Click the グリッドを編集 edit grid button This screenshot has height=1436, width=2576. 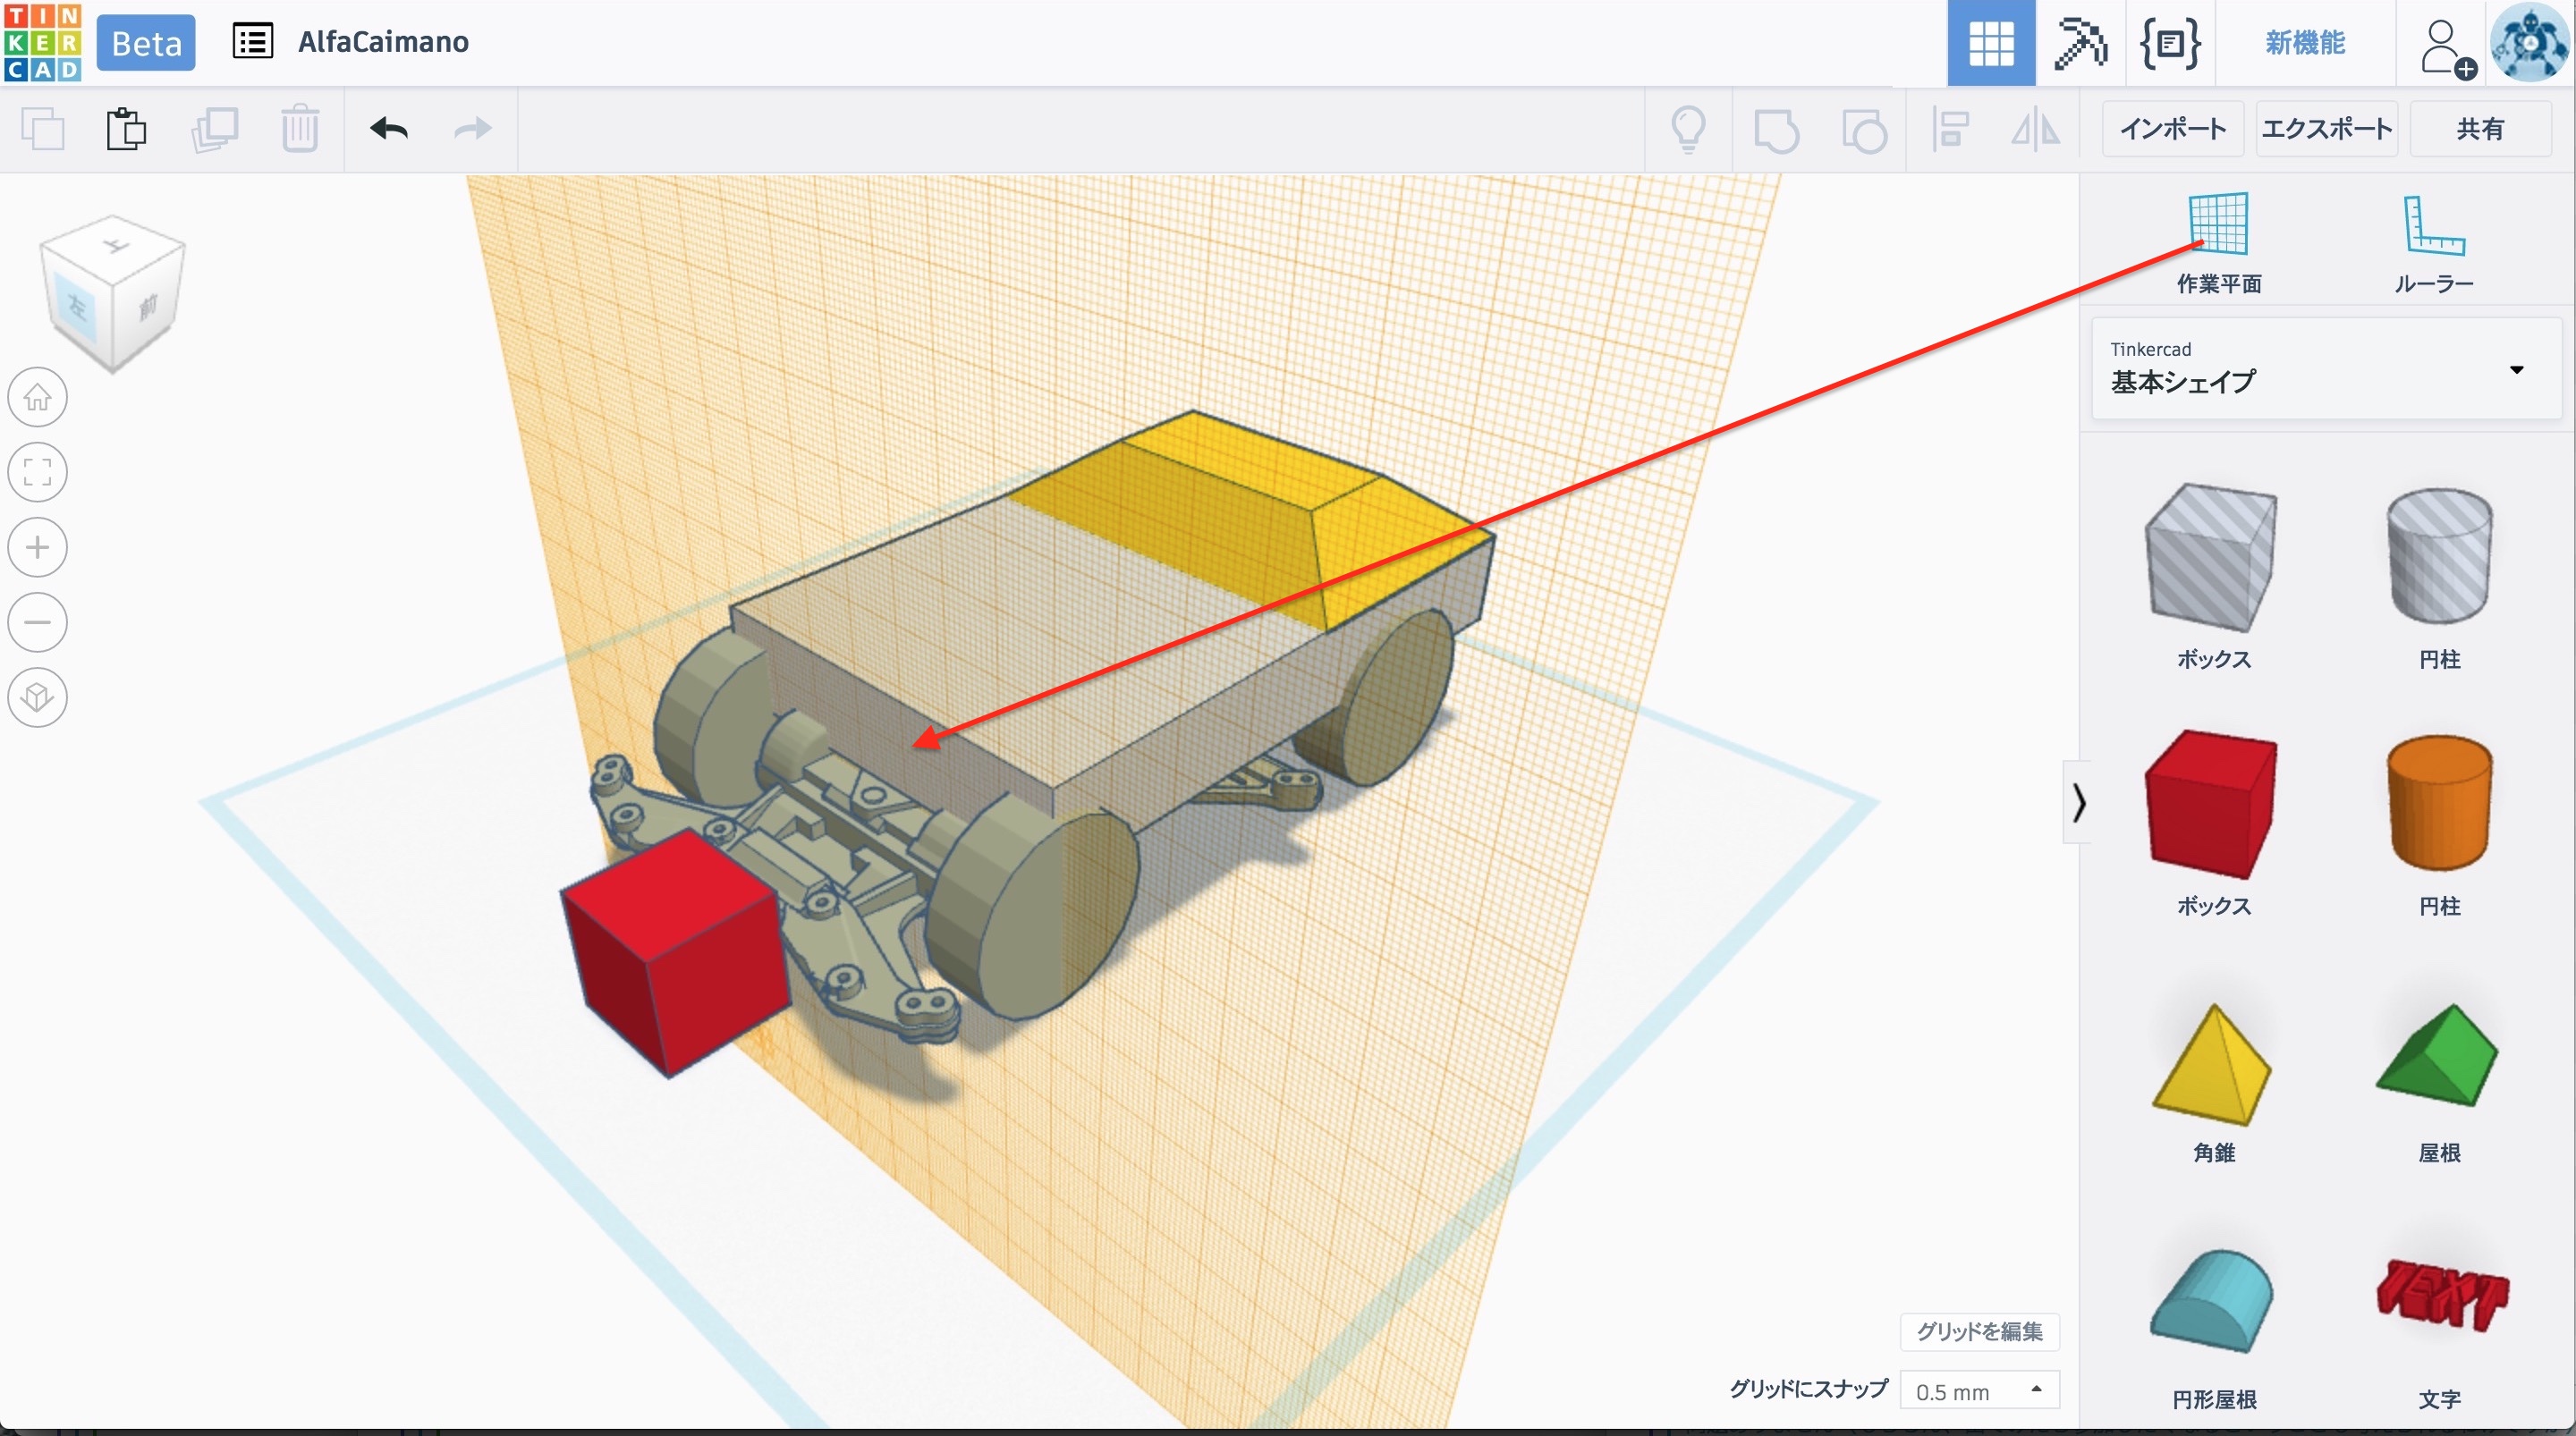click(1979, 1331)
